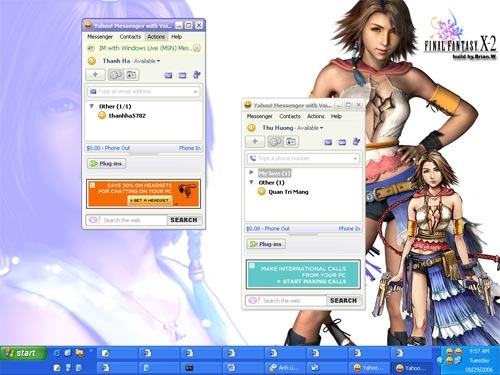This screenshot has width=500, height=375.
Task: Select contact thanhha3782 smiley entry
Action: click(122, 116)
